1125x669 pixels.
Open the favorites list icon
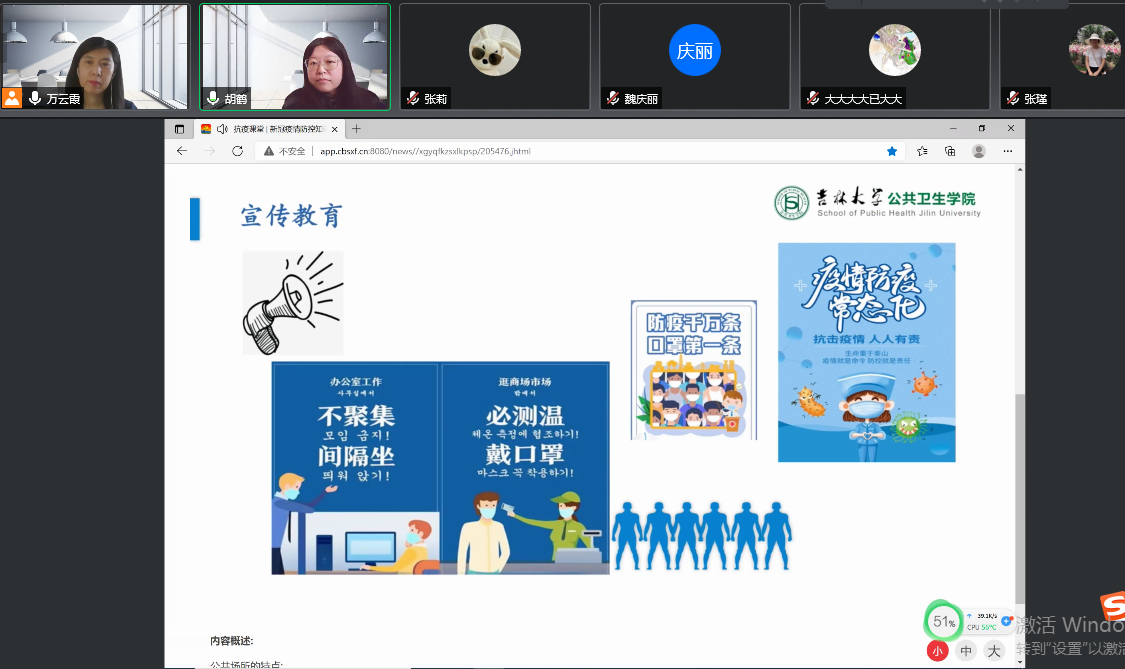922,151
